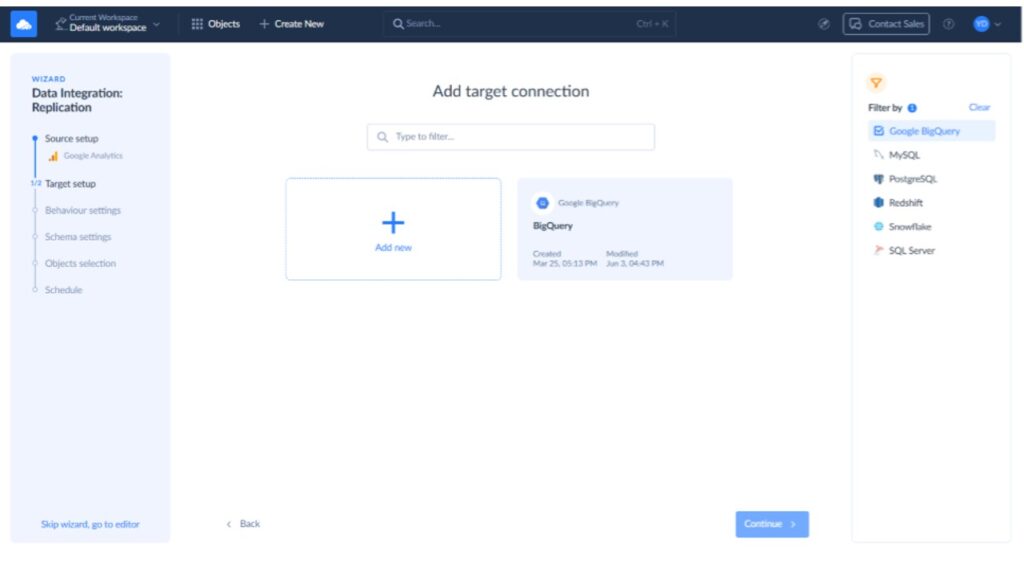Open the user avatar account menu
This screenshot has height=576, width=1024.
point(986,24)
